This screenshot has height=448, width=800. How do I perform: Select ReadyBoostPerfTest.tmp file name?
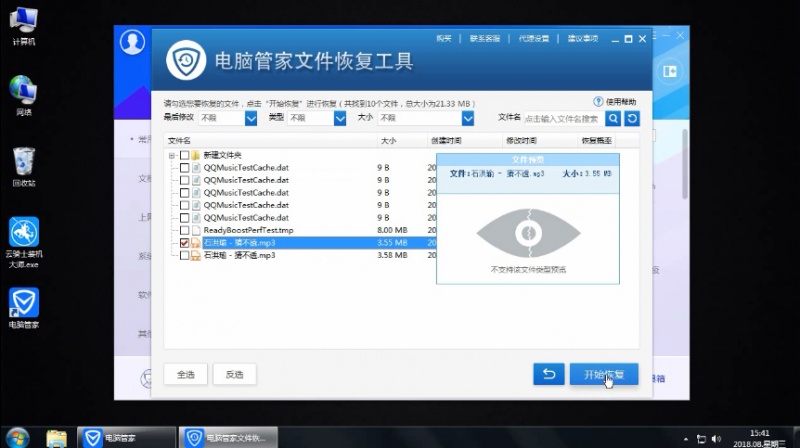248,230
